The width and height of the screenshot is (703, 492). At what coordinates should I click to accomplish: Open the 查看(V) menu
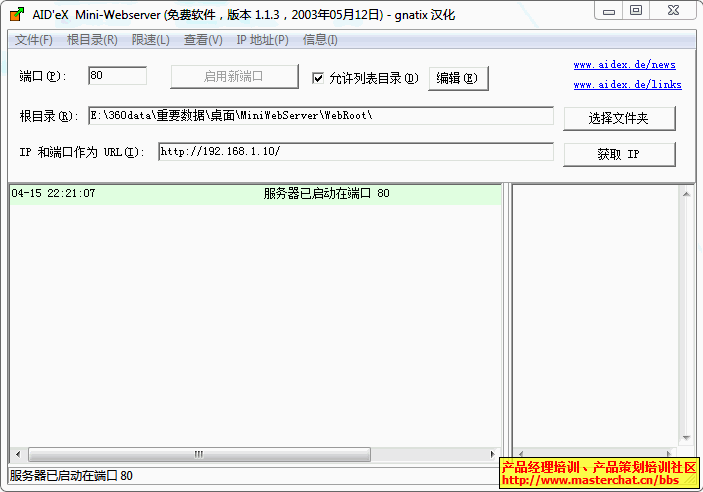[x=203, y=40]
